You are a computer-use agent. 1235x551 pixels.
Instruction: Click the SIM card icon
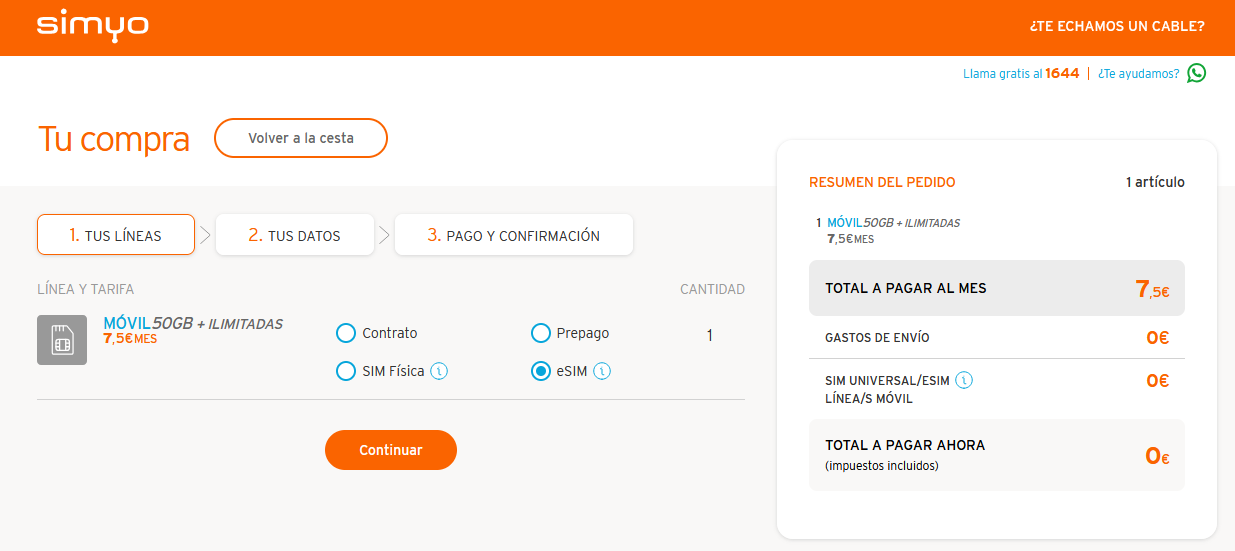(62, 340)
